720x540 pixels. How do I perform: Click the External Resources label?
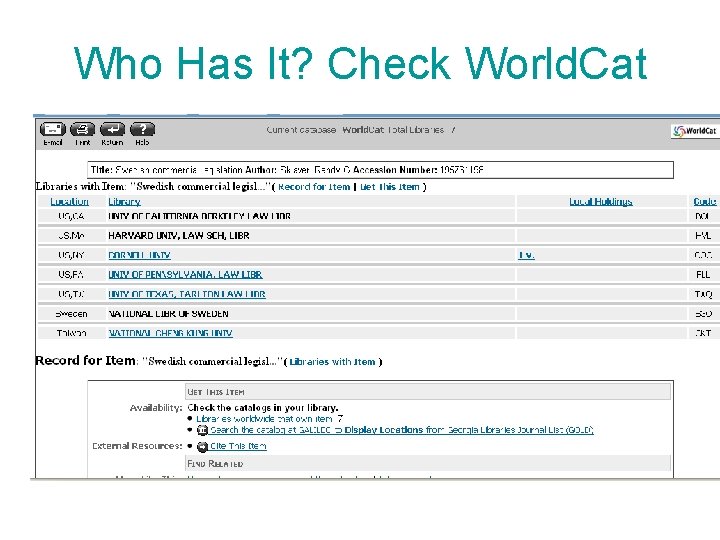coord(137,446)
